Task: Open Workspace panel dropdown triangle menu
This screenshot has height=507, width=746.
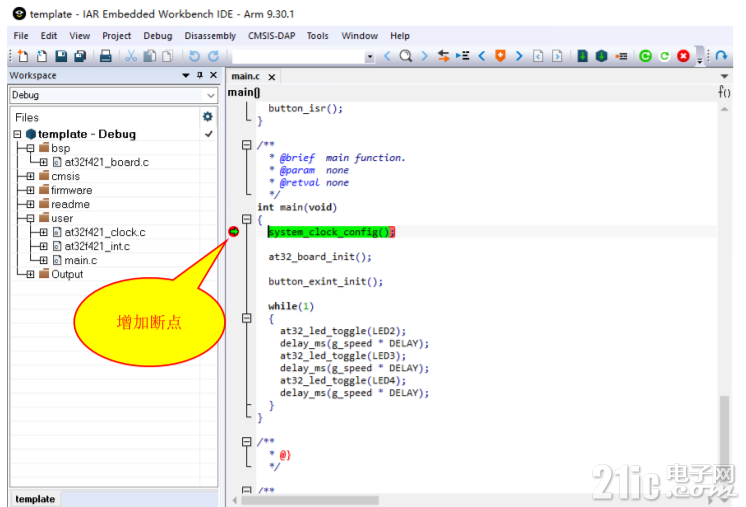Action: pos(186,75)
